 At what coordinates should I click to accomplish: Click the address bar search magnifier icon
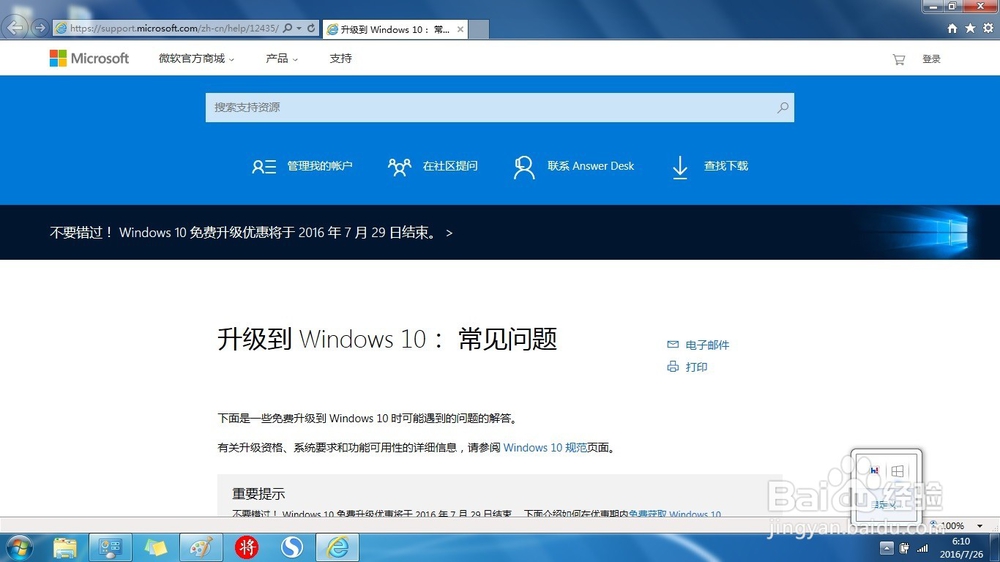pos(288,28)
